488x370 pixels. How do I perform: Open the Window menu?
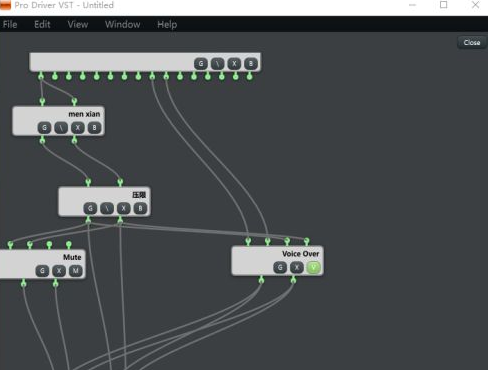point(122,24)
